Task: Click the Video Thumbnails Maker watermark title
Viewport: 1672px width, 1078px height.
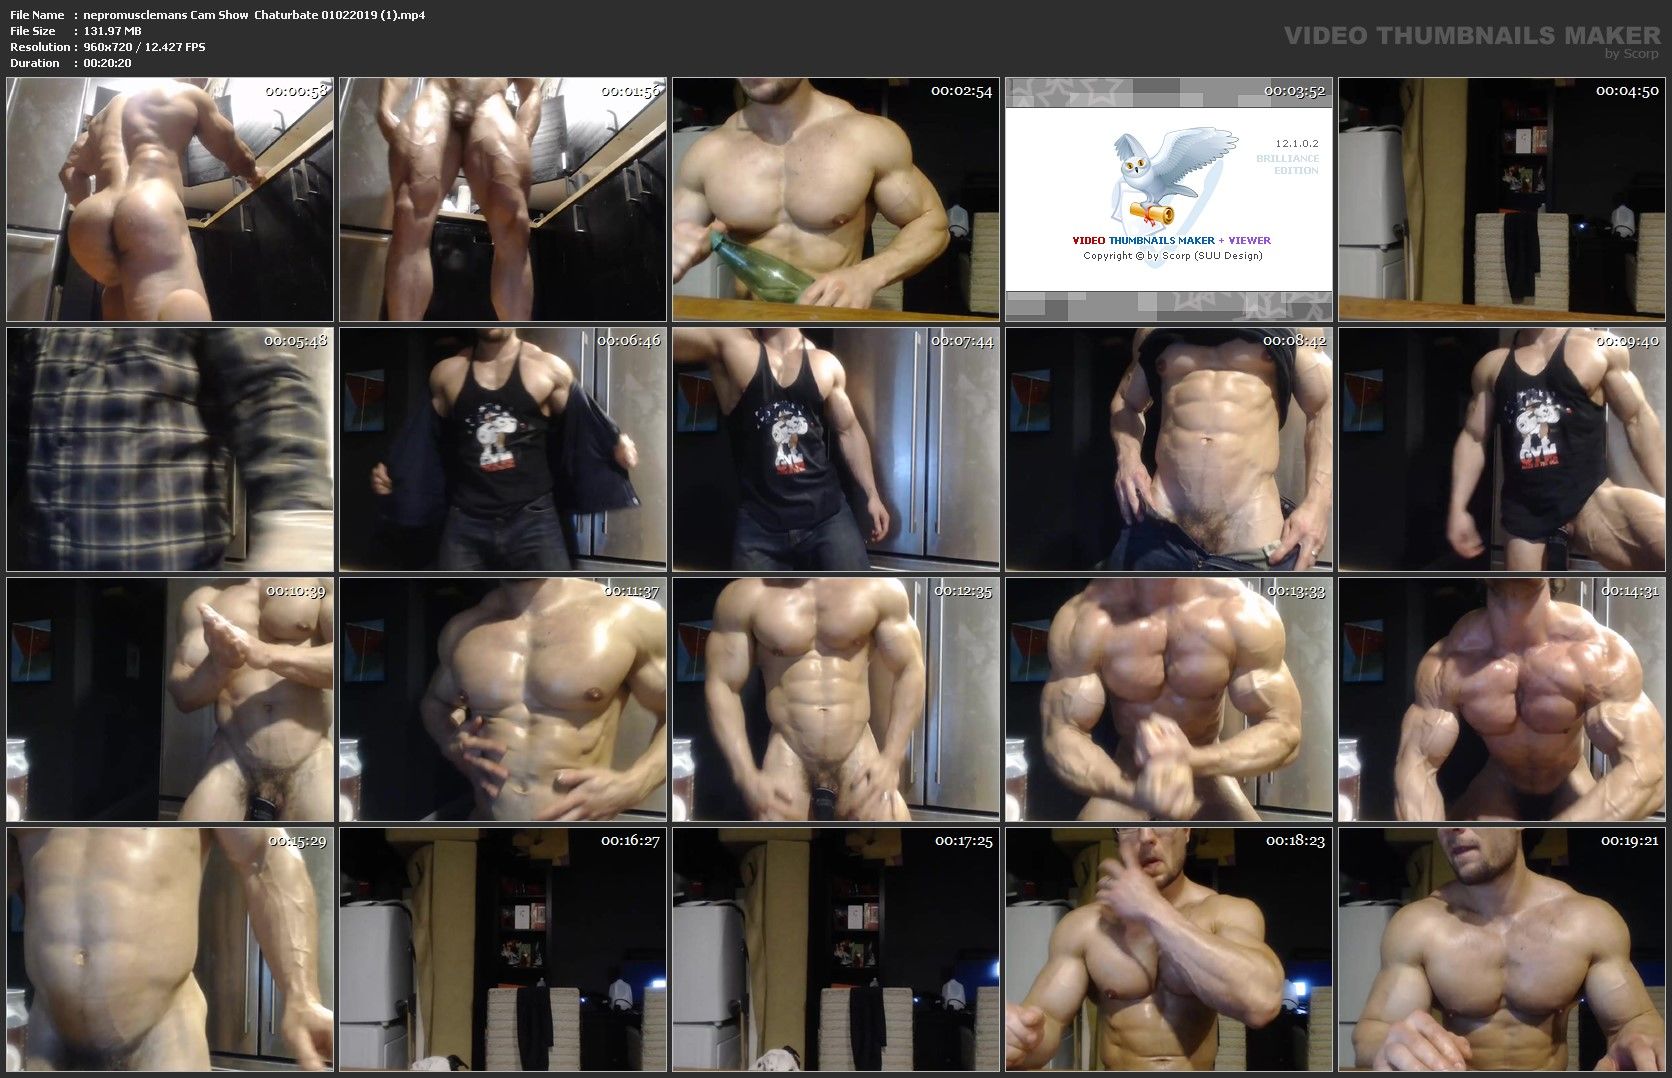Action: [1471, 36]
